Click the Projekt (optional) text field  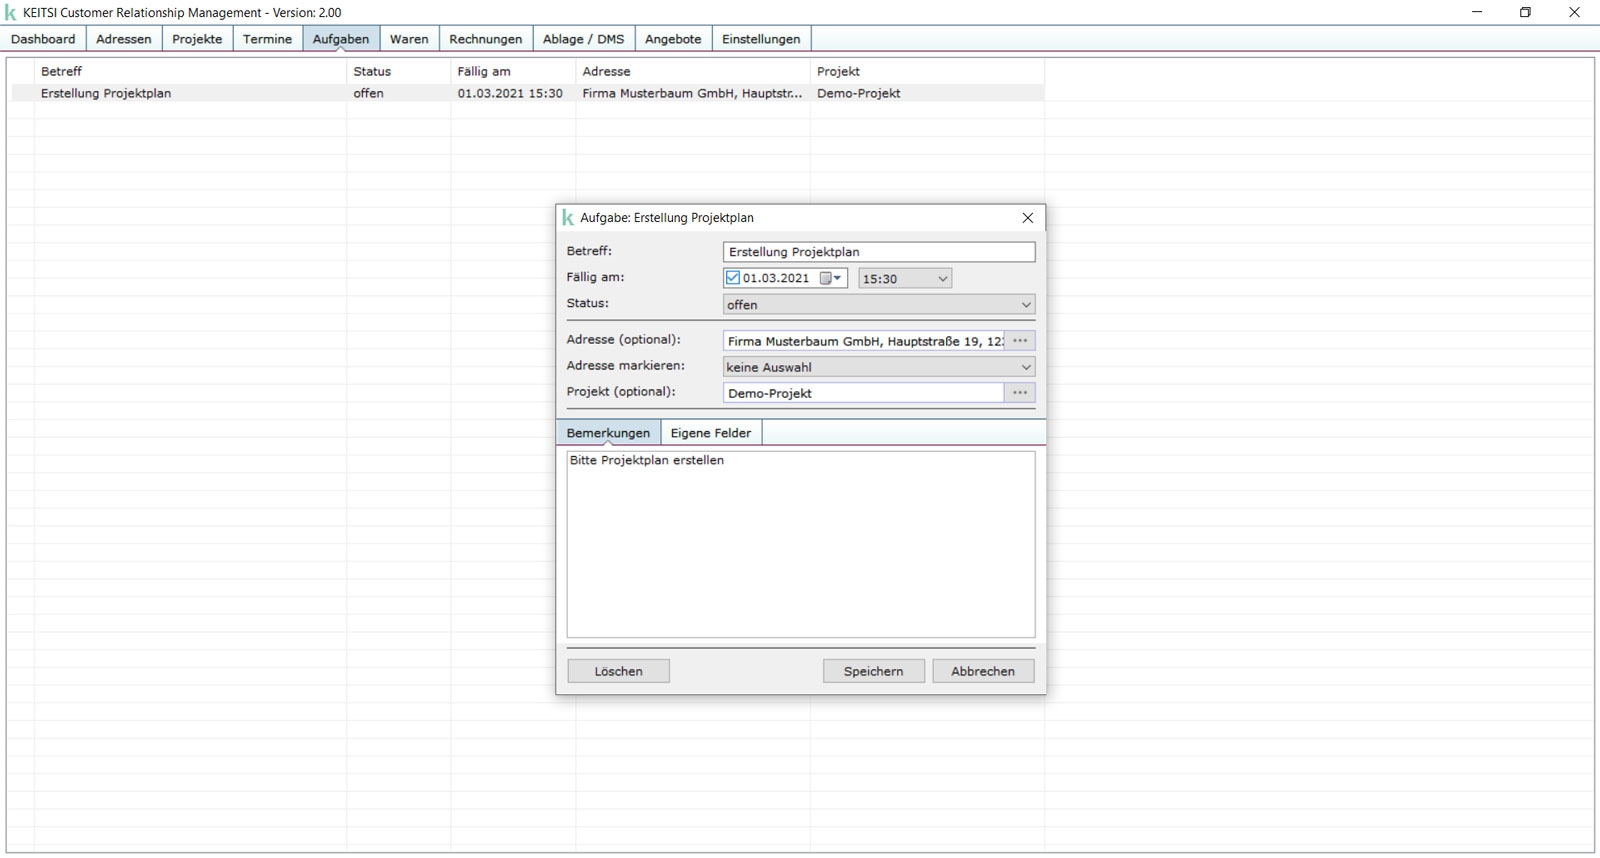click(864, 393)
